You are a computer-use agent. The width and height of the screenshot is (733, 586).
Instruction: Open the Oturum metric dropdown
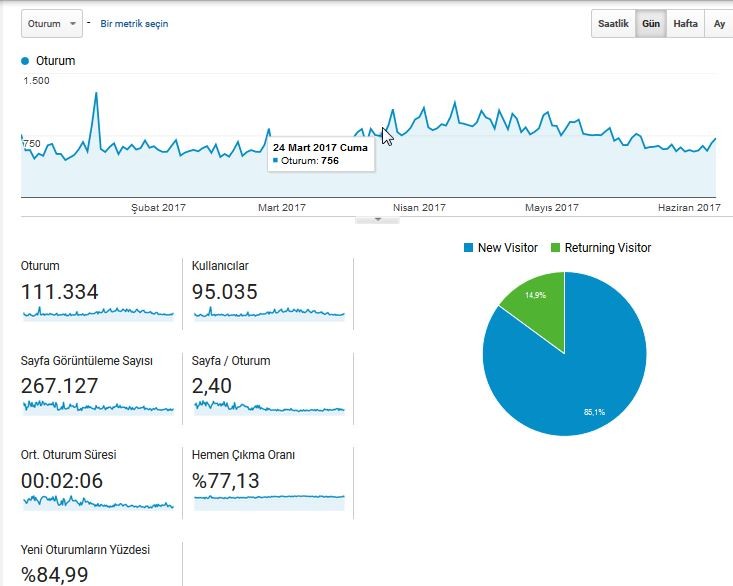(51, 23)
